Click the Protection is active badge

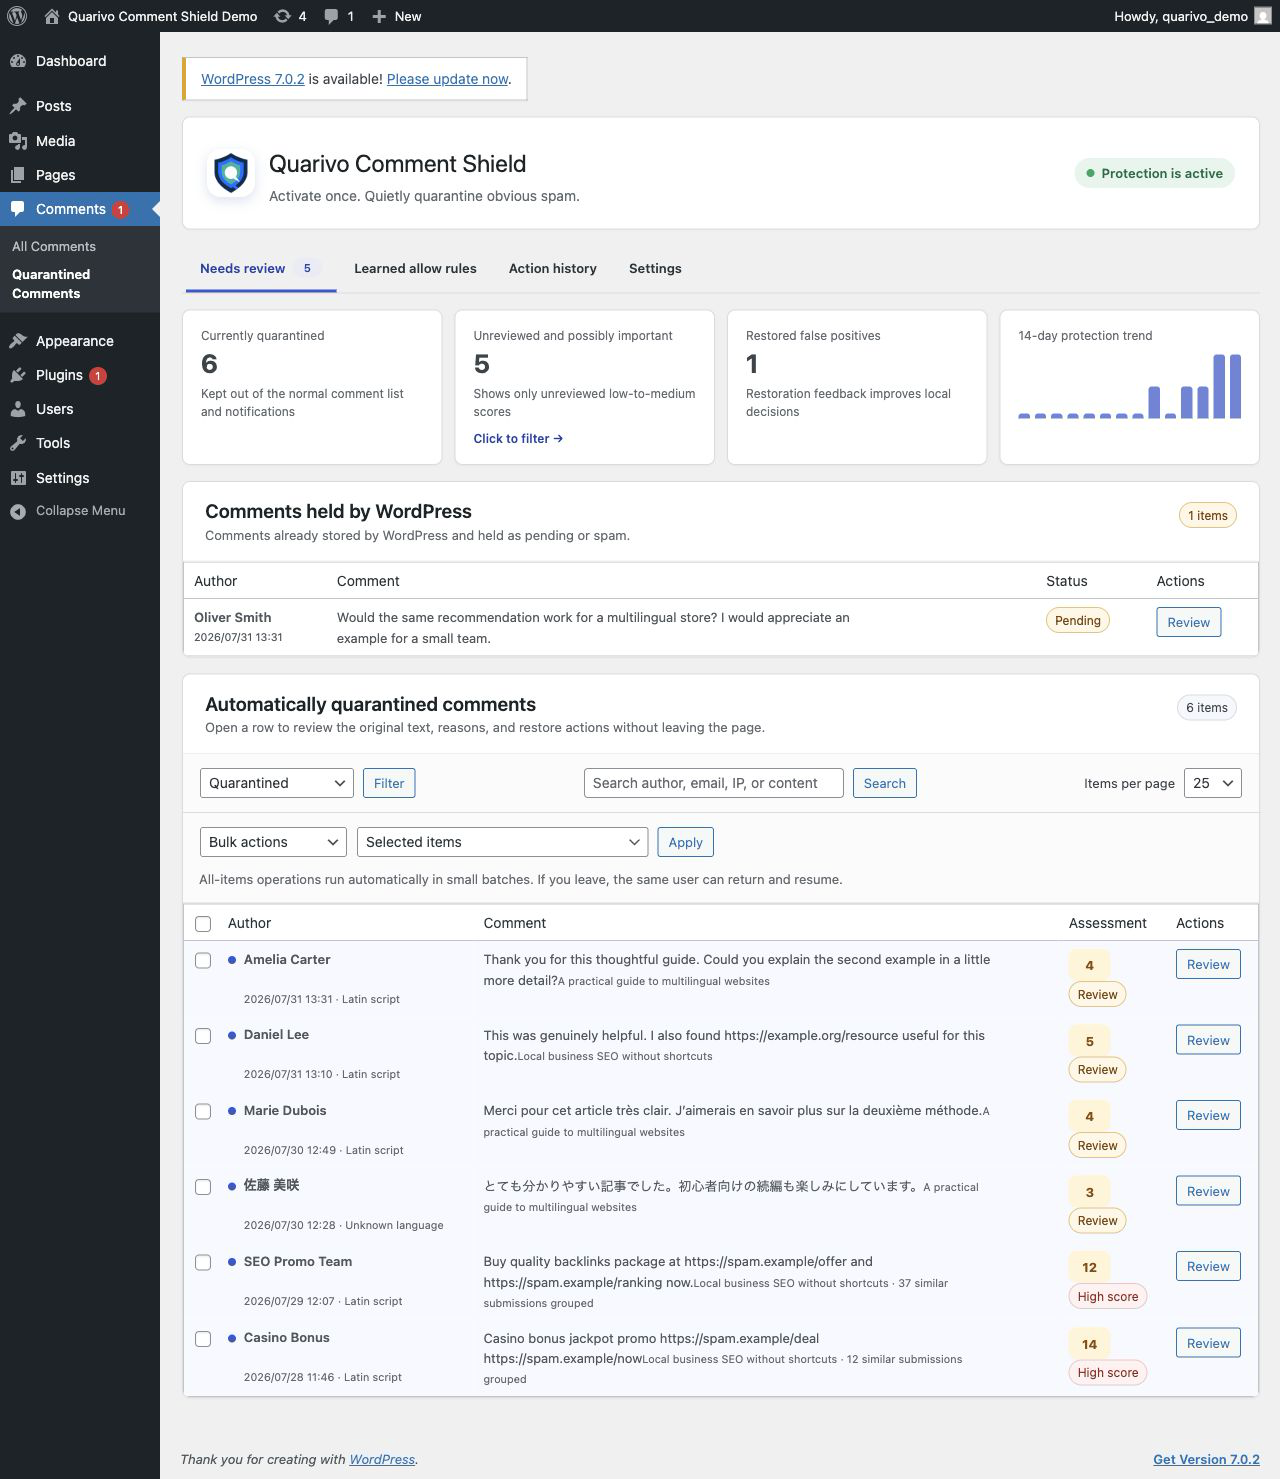point(1155,173)
